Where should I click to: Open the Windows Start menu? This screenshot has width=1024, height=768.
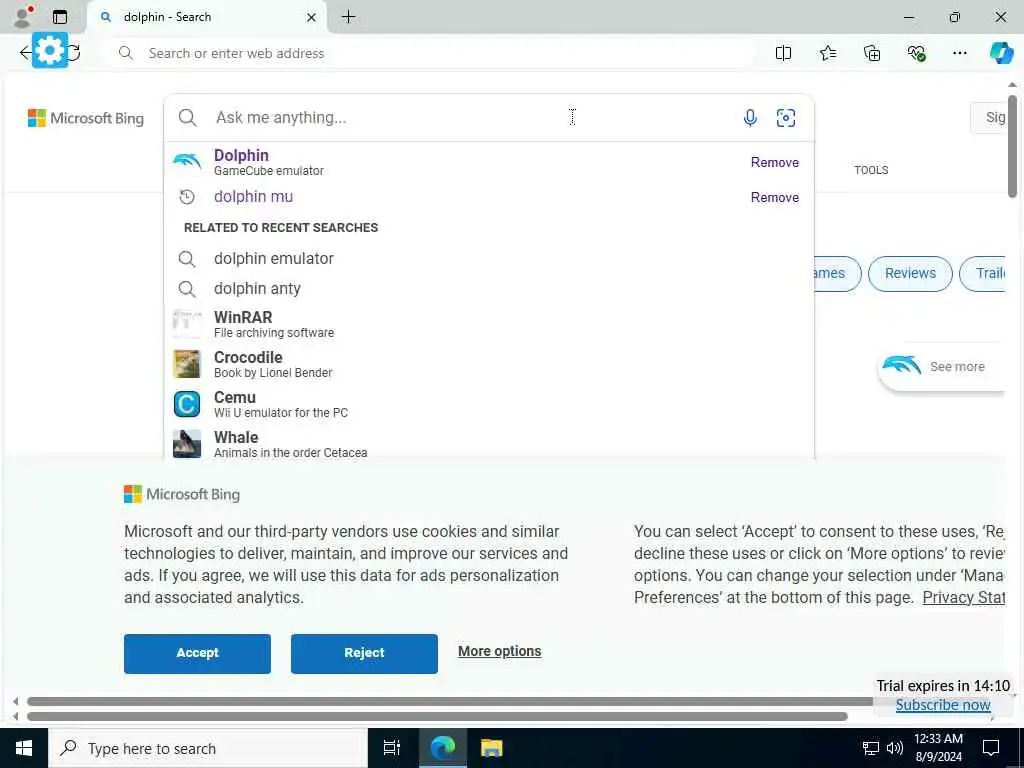(24, 748)
